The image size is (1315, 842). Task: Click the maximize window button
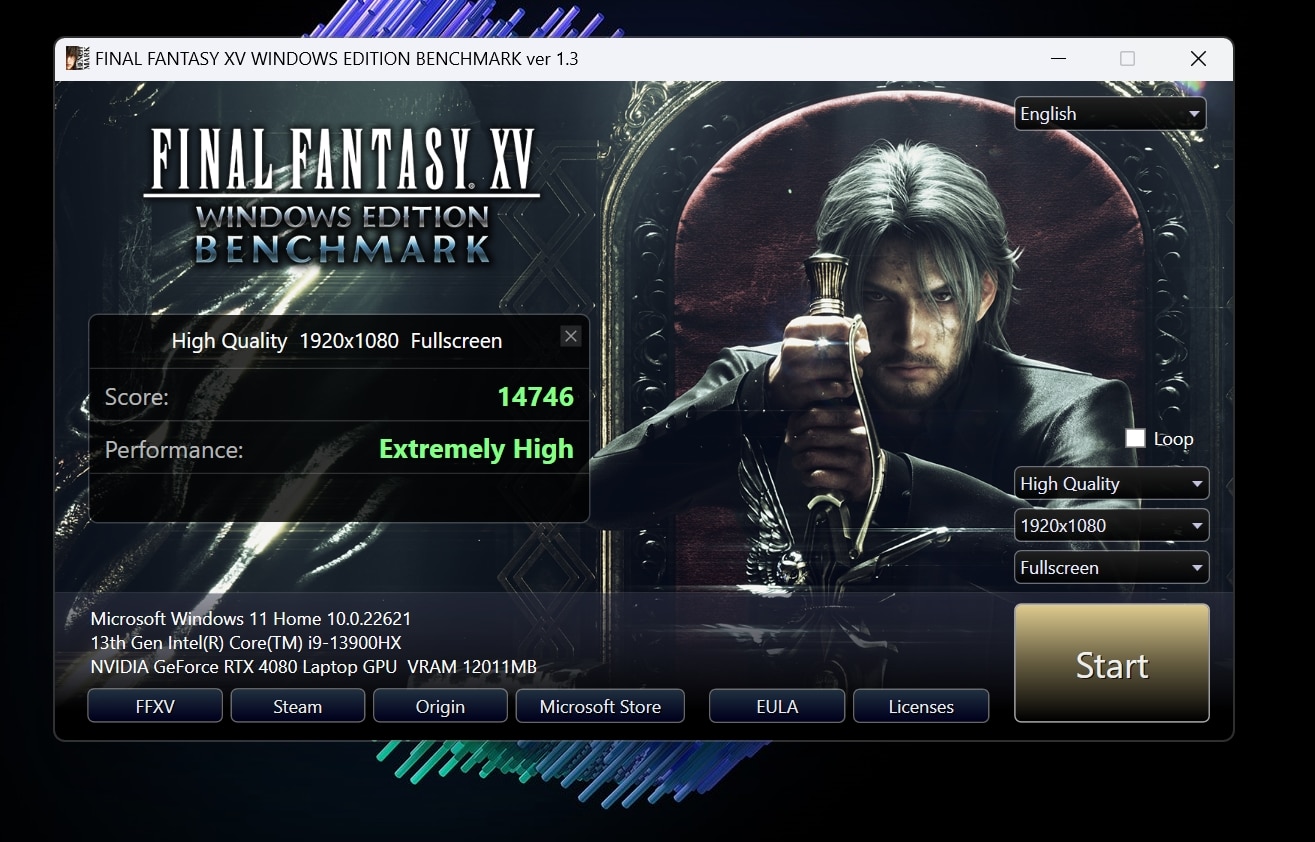click(x=1127, y=59)
